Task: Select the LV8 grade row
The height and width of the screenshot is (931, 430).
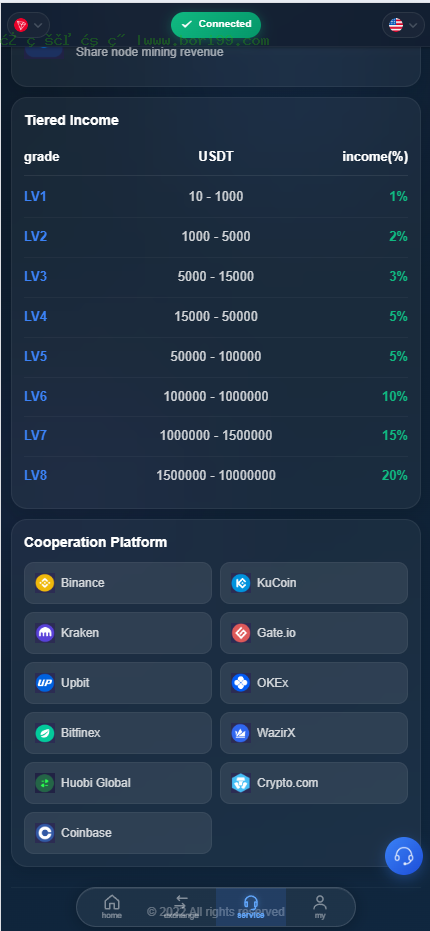Action: (x=216, y=476)
